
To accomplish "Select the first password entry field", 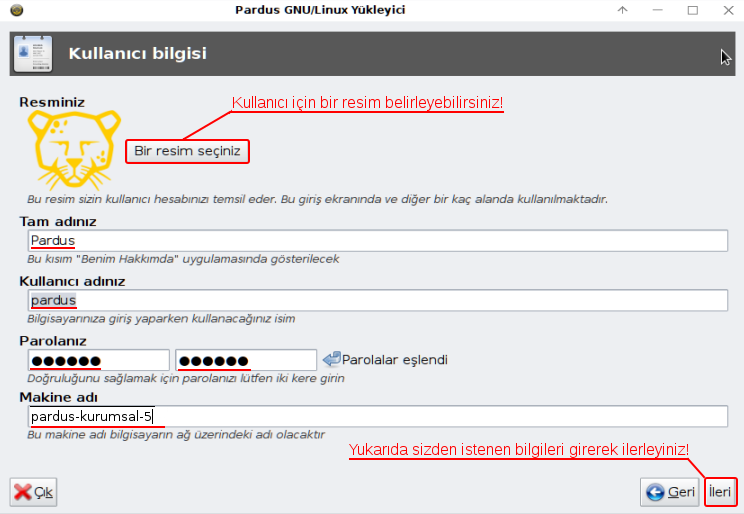I will tap(98, 360).
